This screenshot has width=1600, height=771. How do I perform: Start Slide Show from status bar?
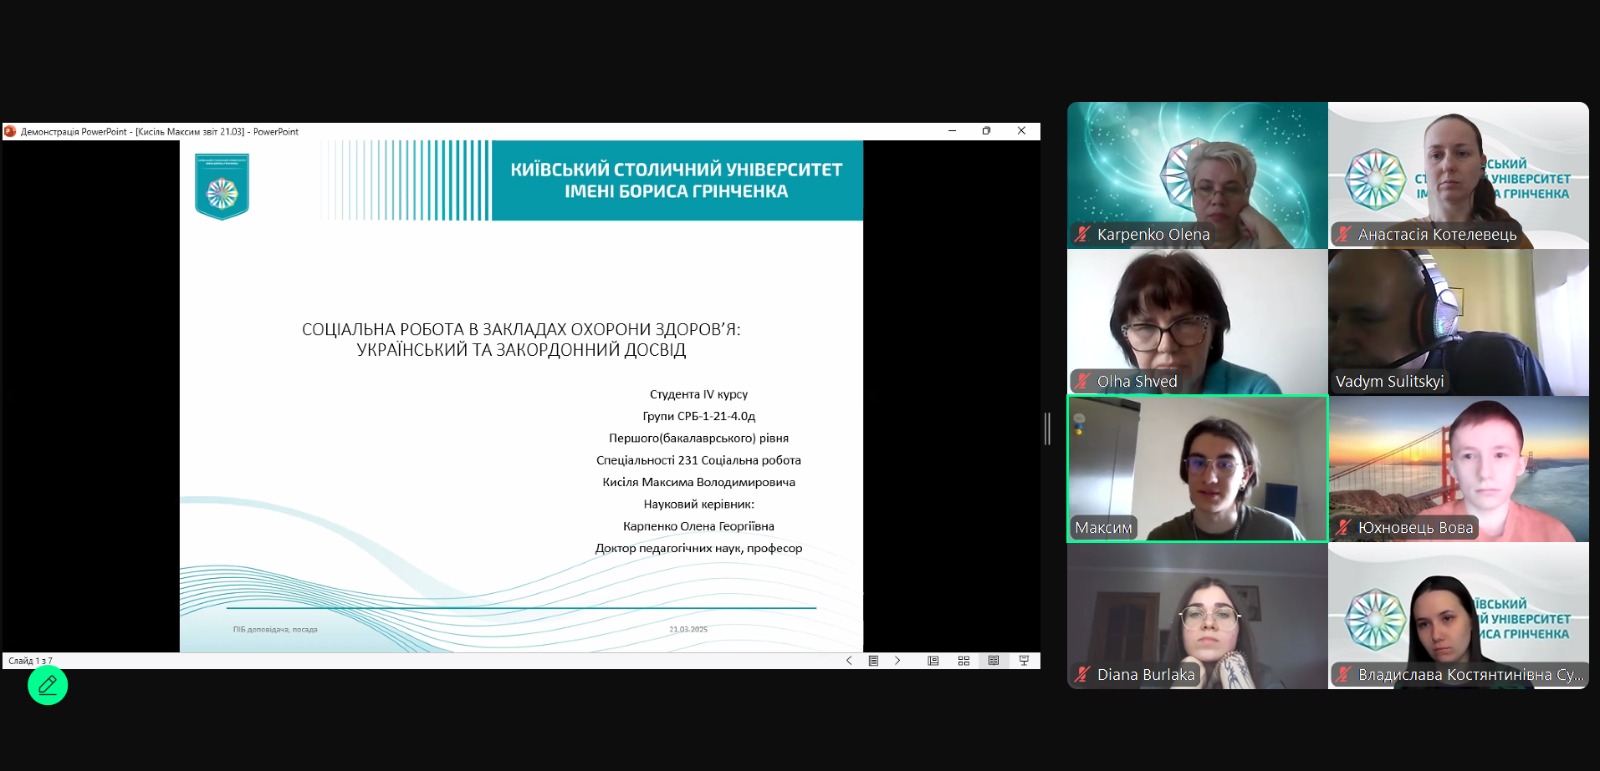pyautogui.click(x=1024, y=661)
